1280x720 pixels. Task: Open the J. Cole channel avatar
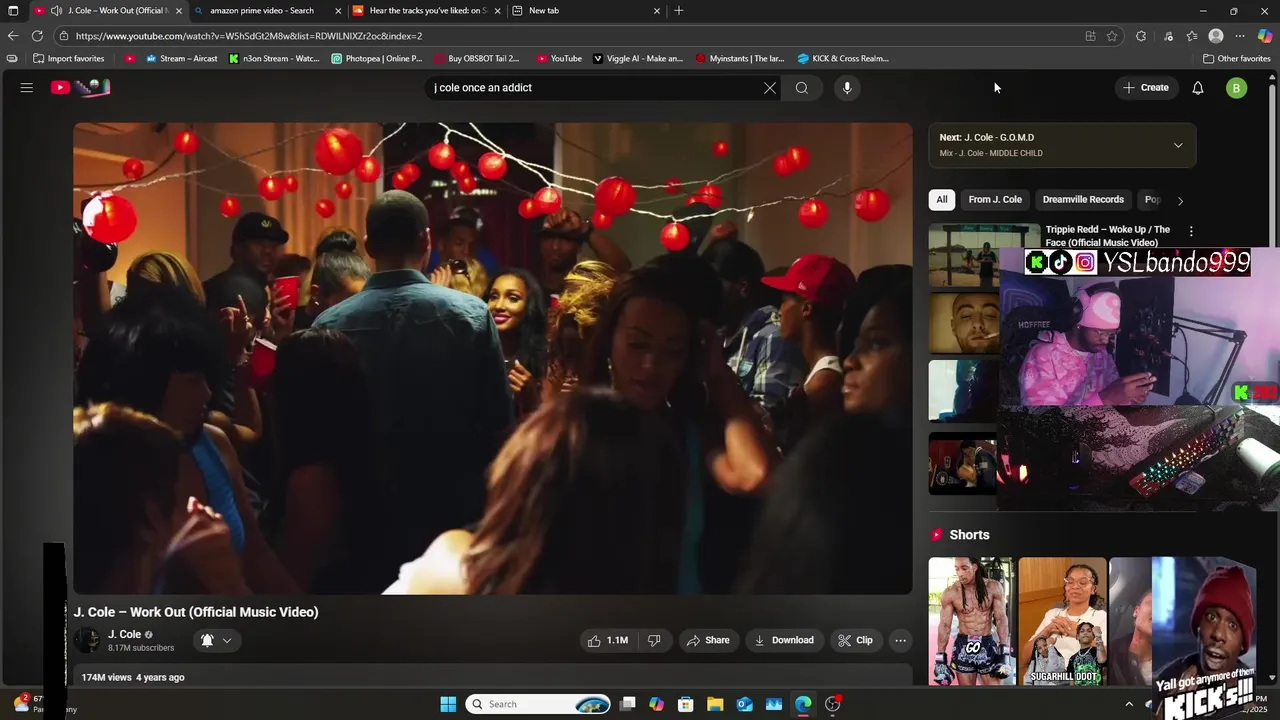click(87, 640)
